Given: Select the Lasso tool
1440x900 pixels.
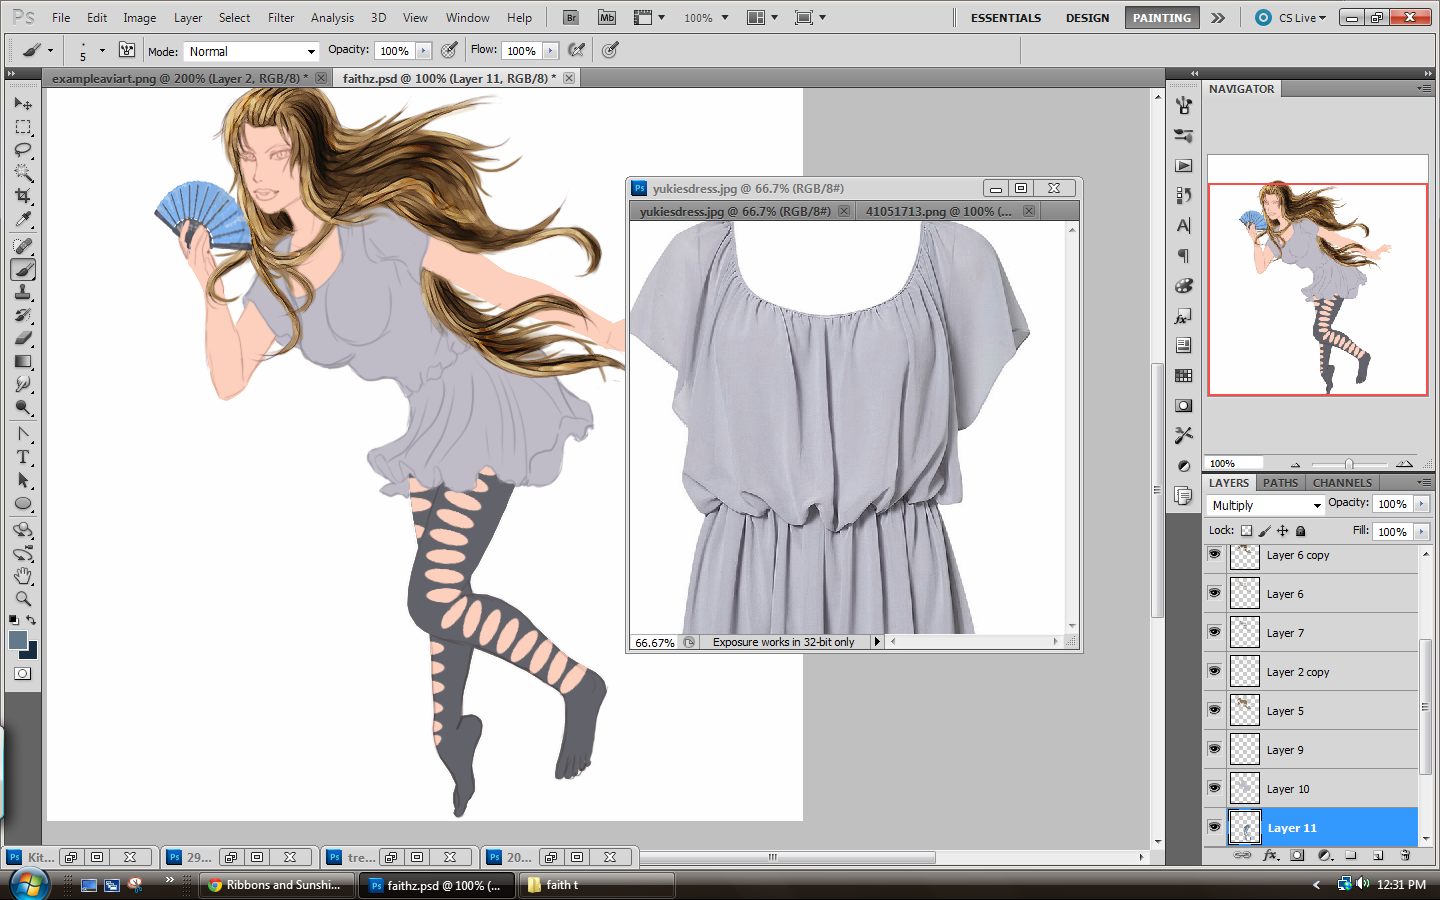Looking at the screenshot, I should 23,150.
